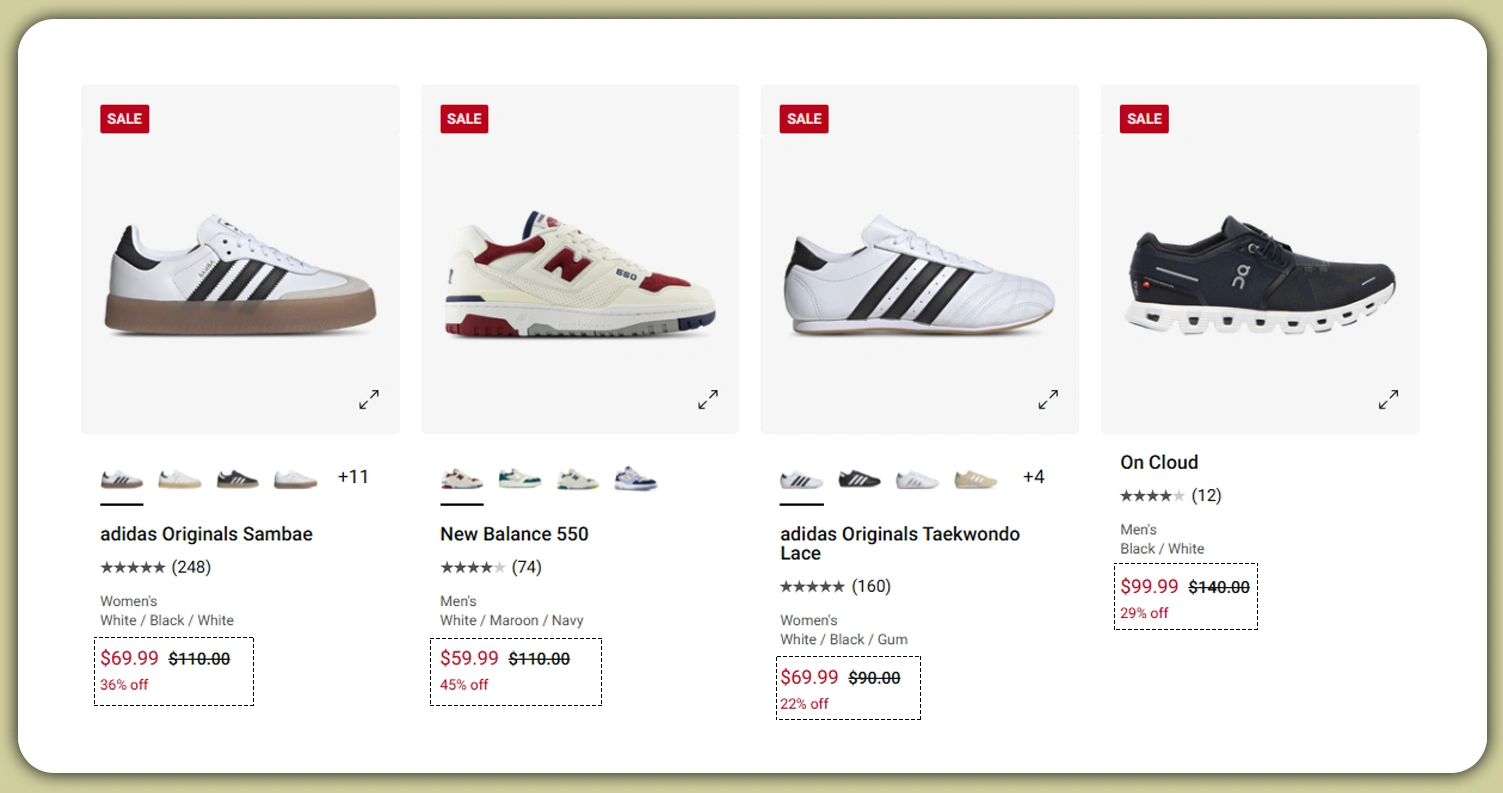
Task: Click the Taekwondo Lace main product photo
Action: [919, 258]
